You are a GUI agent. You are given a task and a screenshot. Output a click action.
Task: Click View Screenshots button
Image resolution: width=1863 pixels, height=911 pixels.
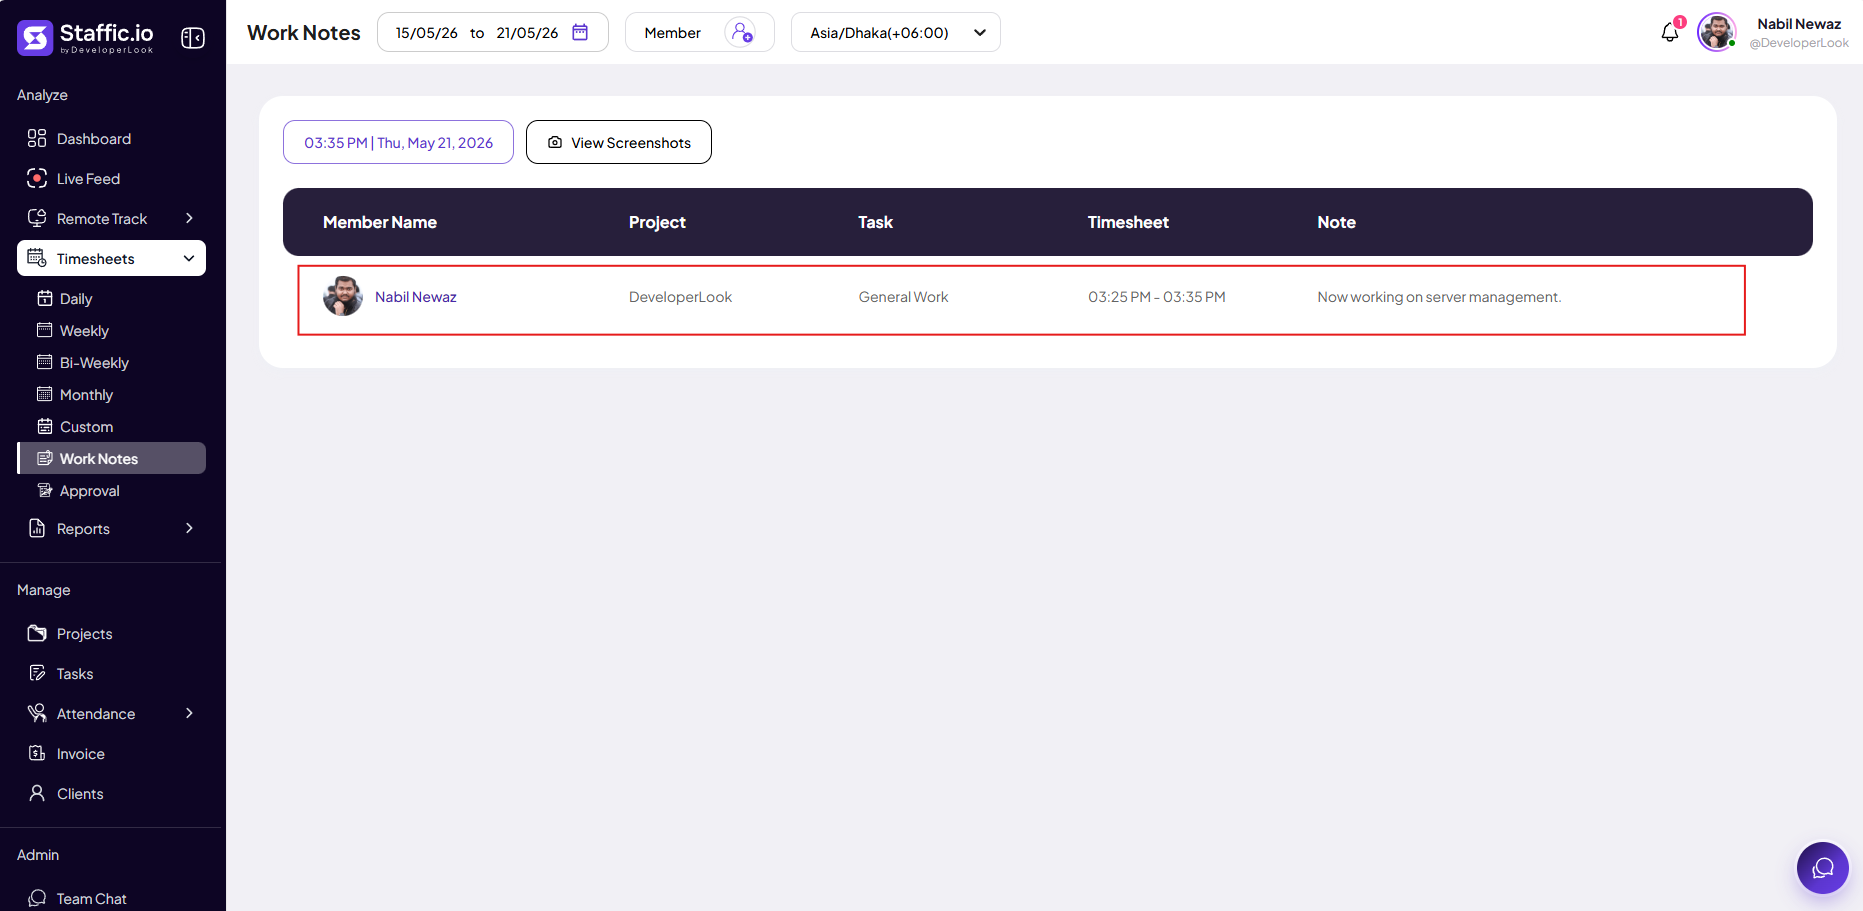(x=619, y=142)
